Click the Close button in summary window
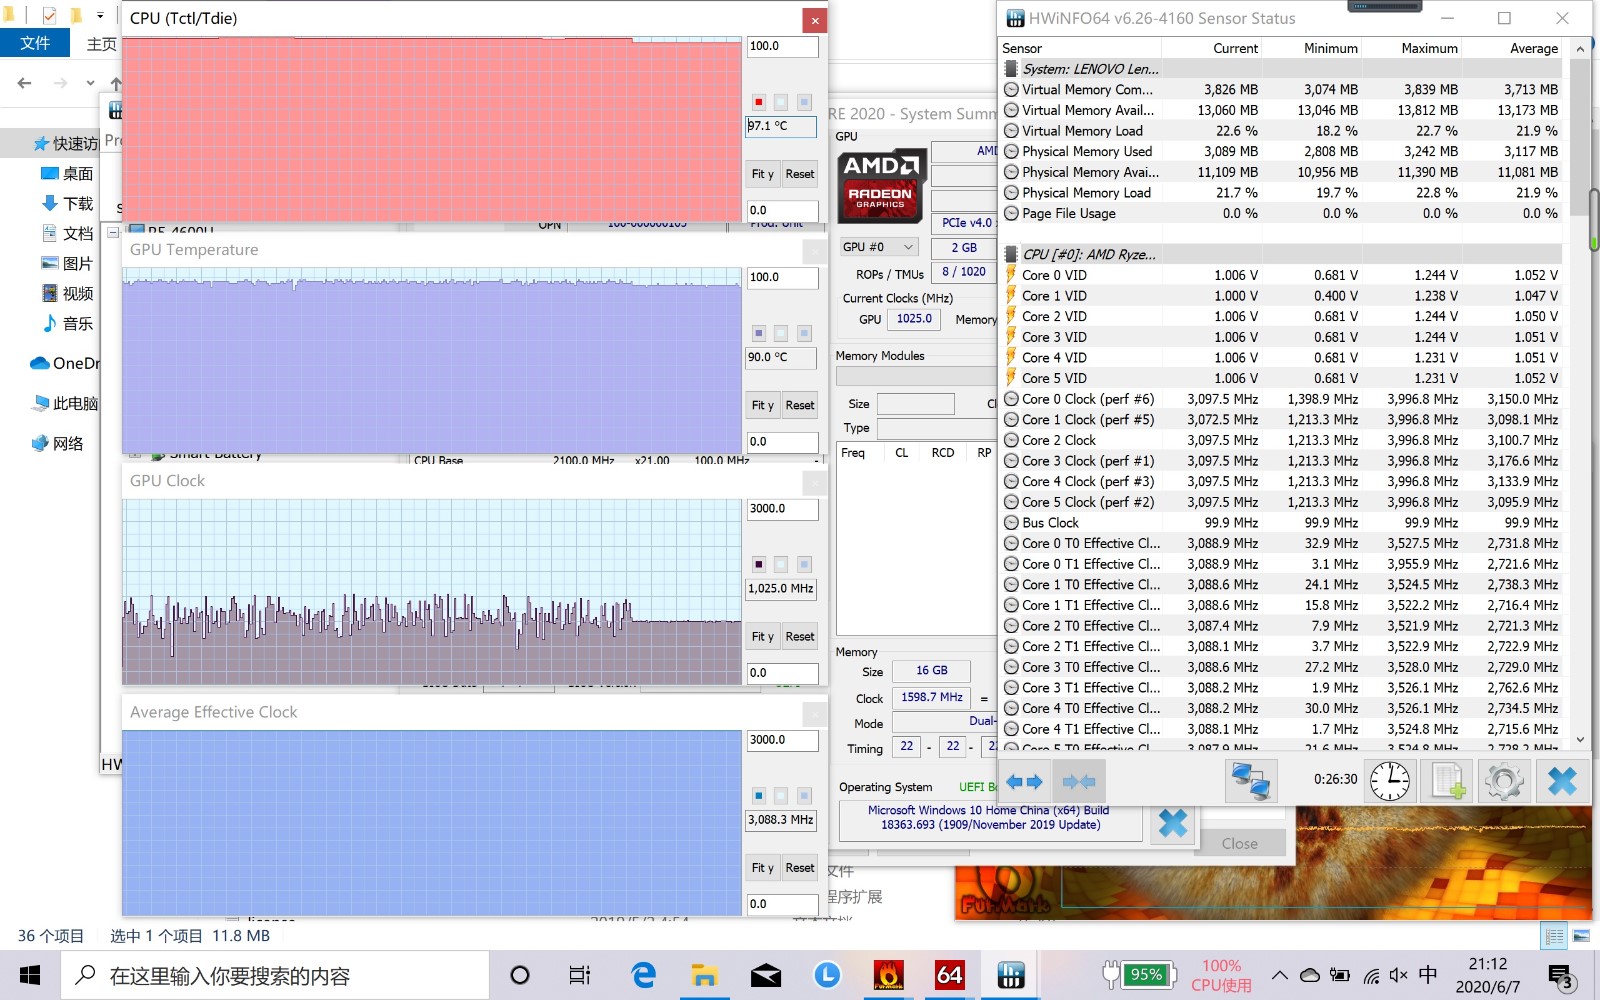The image size is (1600, 1000). (x=1240, y=843)
